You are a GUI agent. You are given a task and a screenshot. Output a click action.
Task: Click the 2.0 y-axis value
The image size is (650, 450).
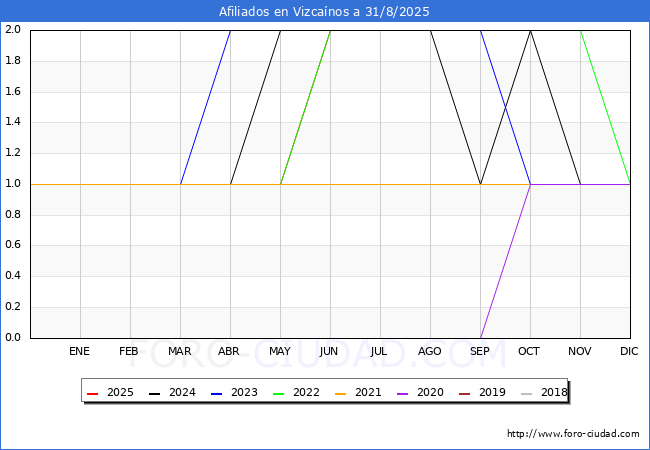13,29
